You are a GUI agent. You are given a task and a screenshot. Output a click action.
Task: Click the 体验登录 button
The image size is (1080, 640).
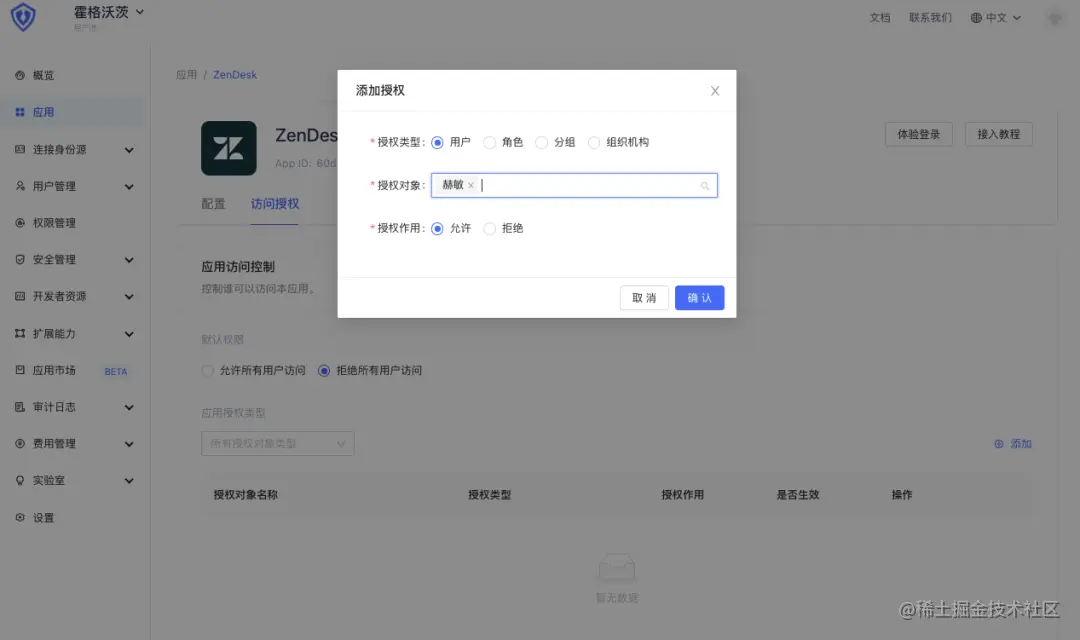[918, 134]
